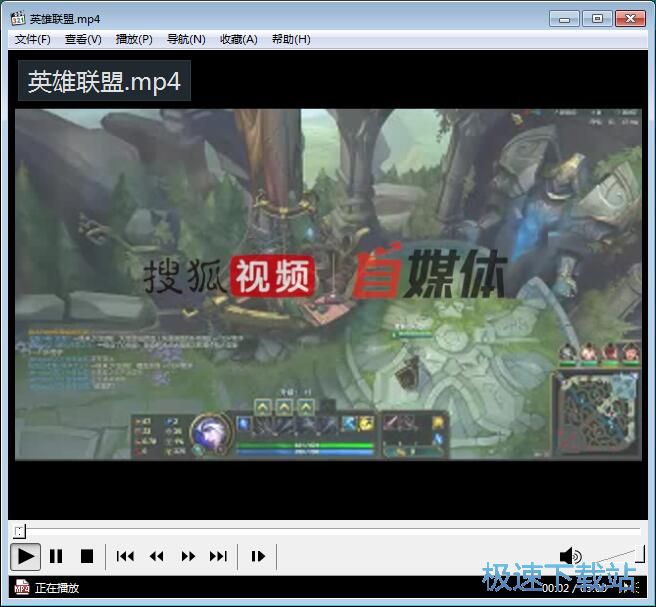Skip to previous file button
This screenshot has height=607, width=656.
[125, 556]
